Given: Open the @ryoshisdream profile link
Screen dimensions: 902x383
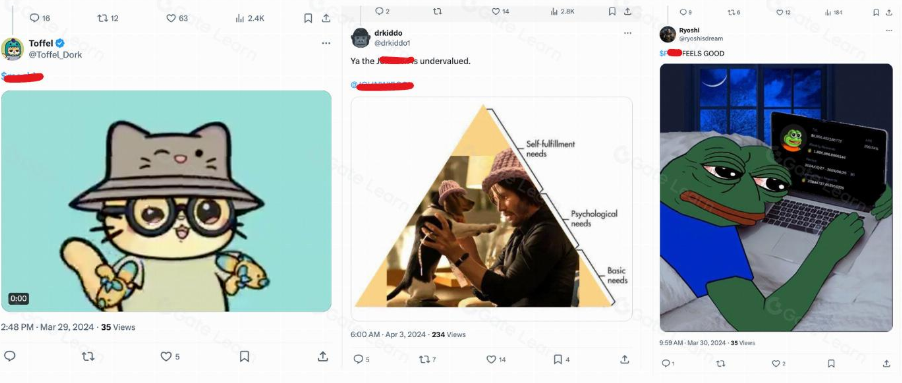Looking at the screenshot, I should 701,39.
